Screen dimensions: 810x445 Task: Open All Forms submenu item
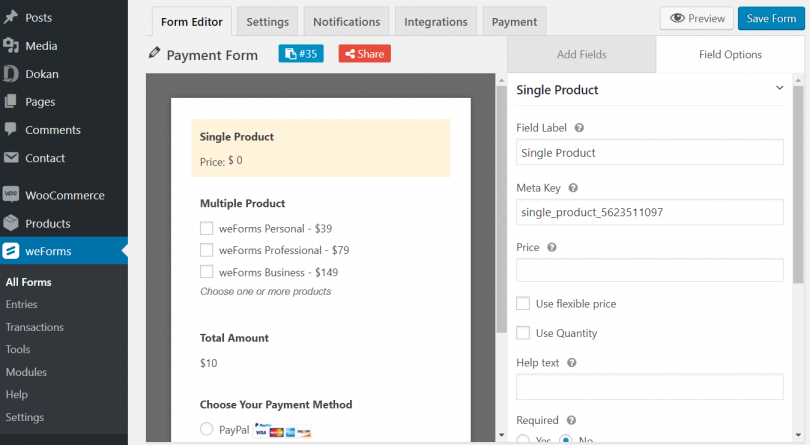[x=28, y=282]
